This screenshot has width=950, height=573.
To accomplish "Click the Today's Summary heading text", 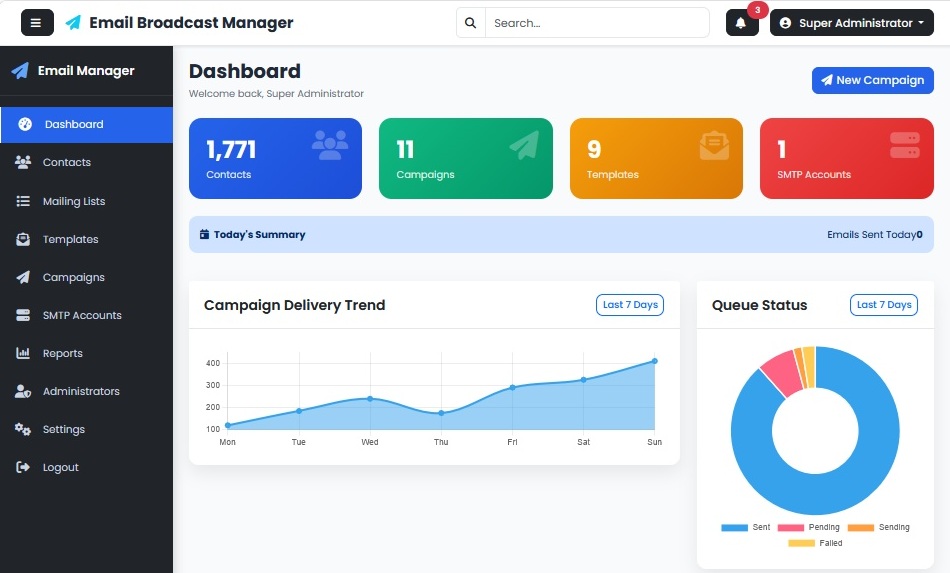I will click(259, 234).
